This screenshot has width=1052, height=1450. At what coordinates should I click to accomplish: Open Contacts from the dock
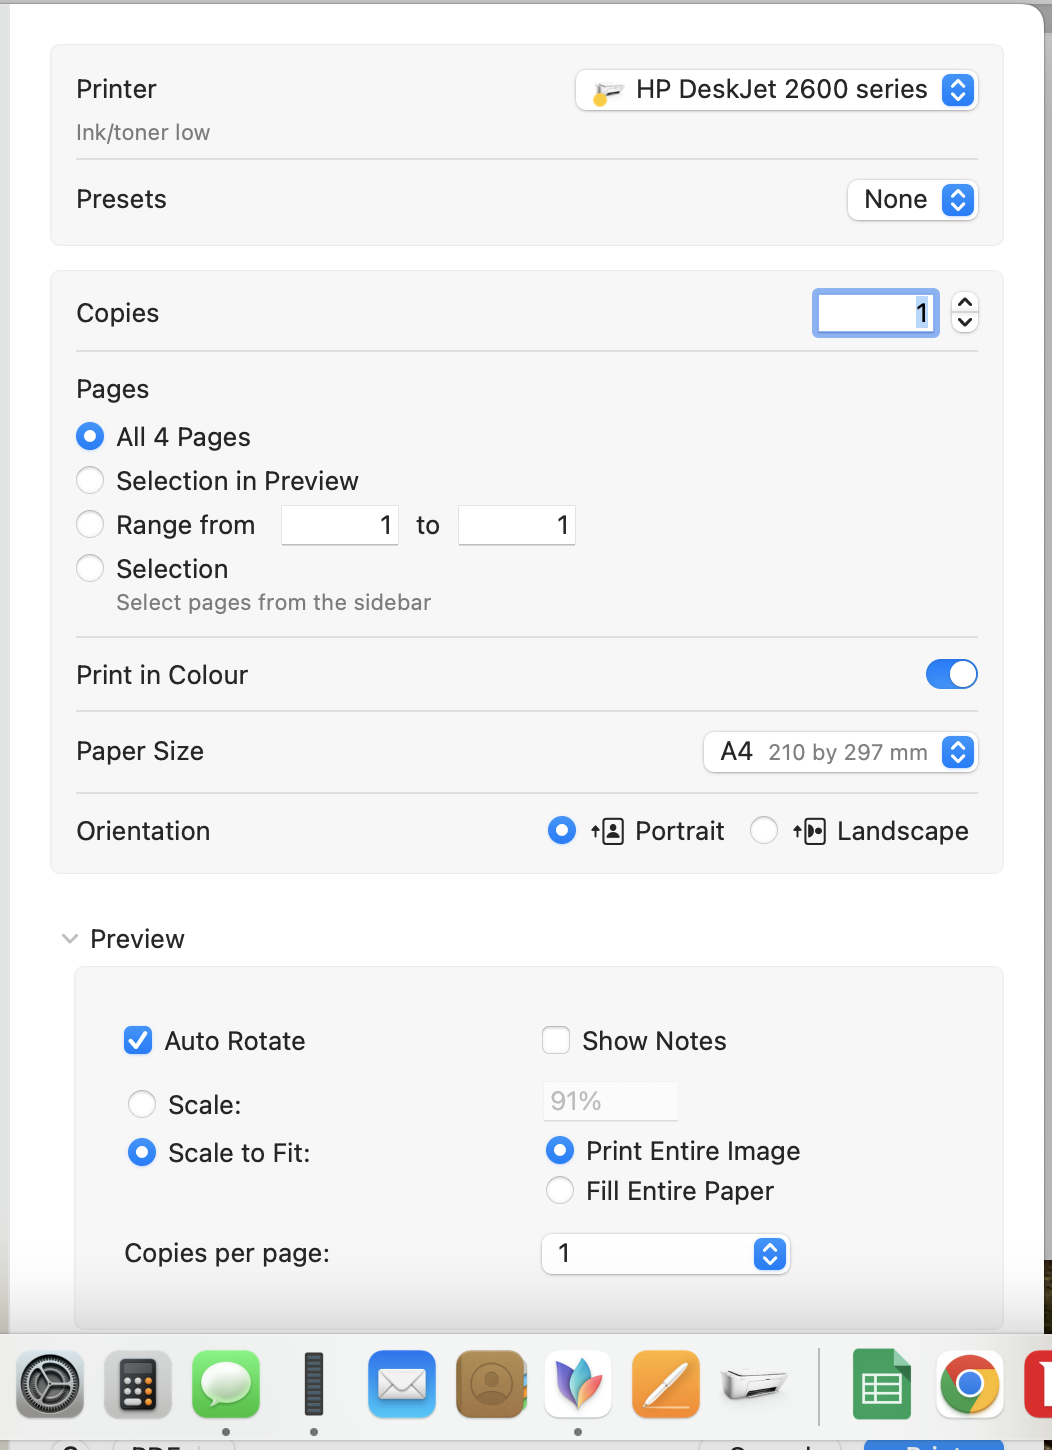point(490,1385)
